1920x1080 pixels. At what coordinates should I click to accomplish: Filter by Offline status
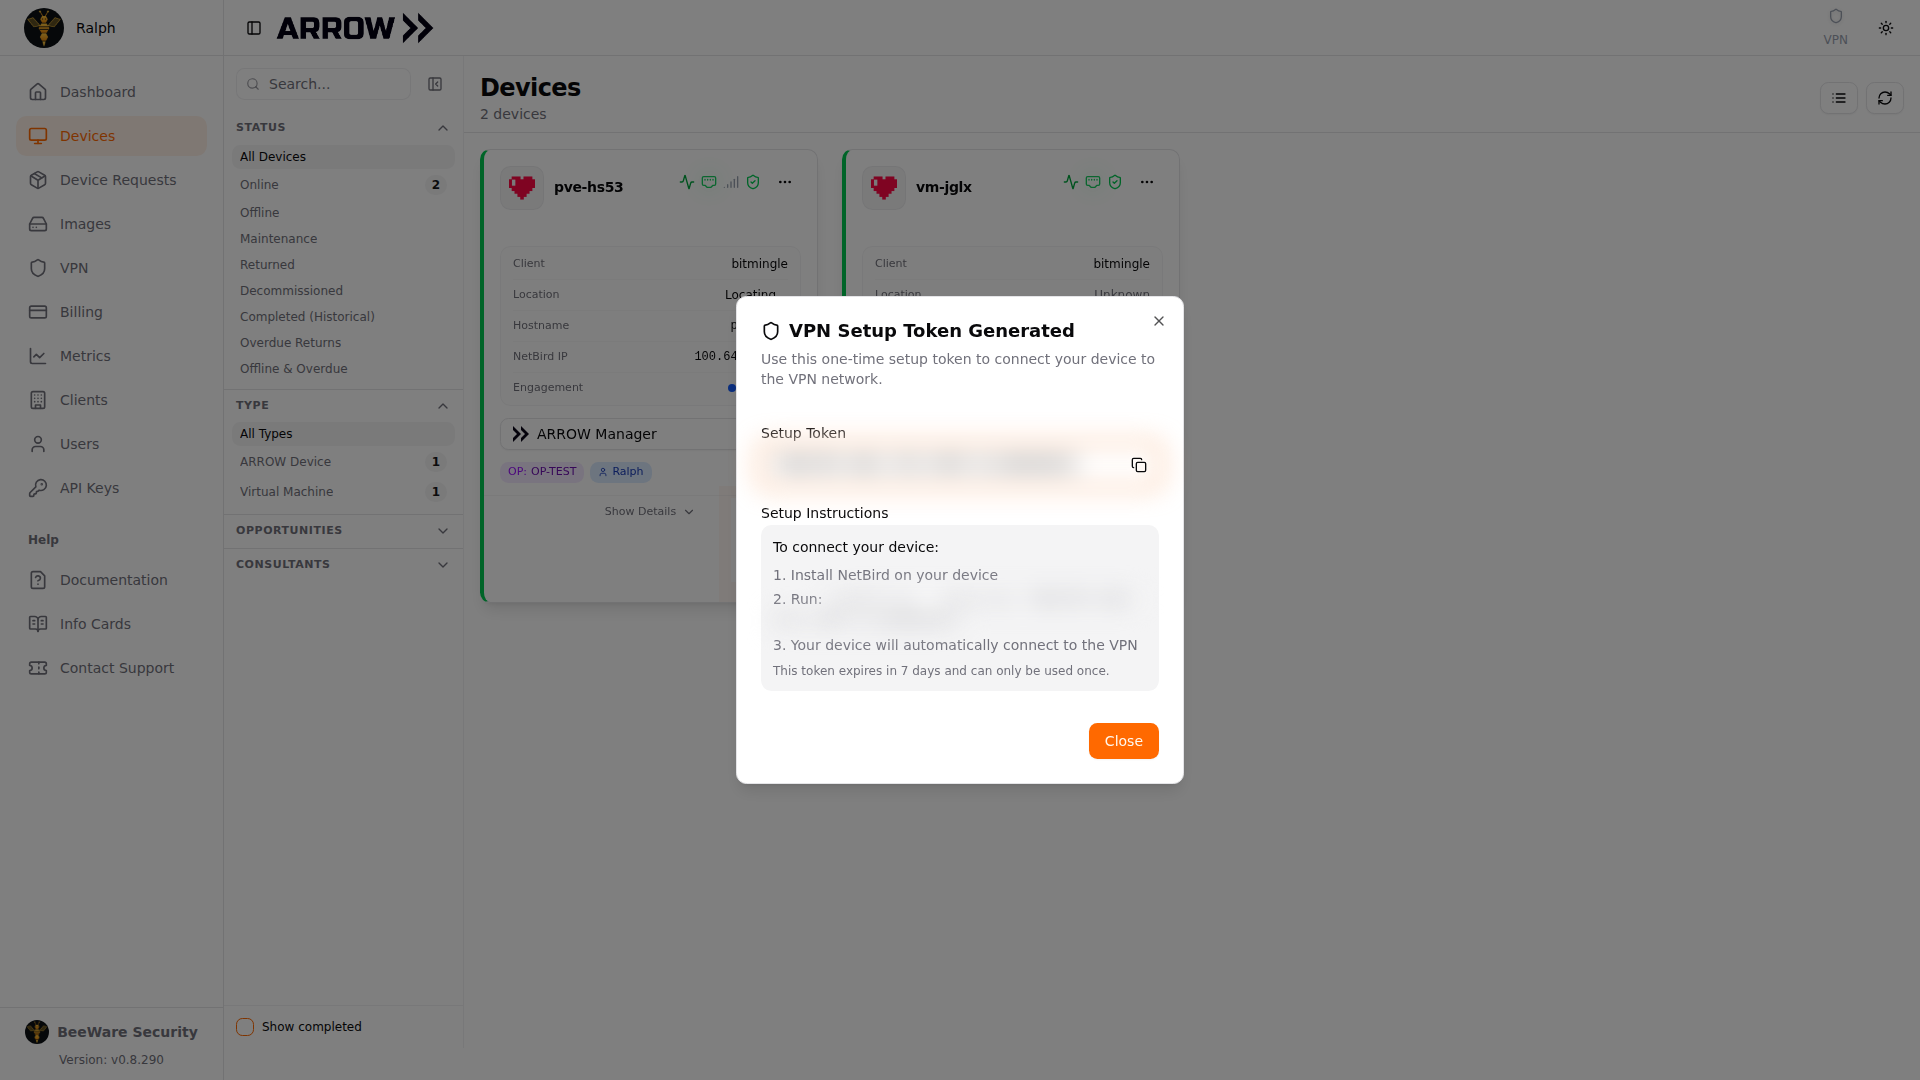tap(343, 213)
